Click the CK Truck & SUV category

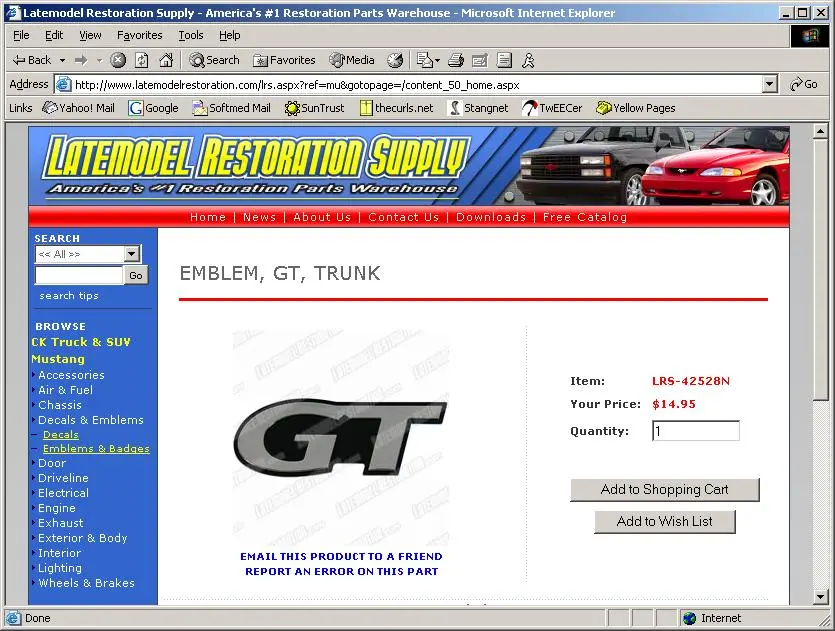81,342
